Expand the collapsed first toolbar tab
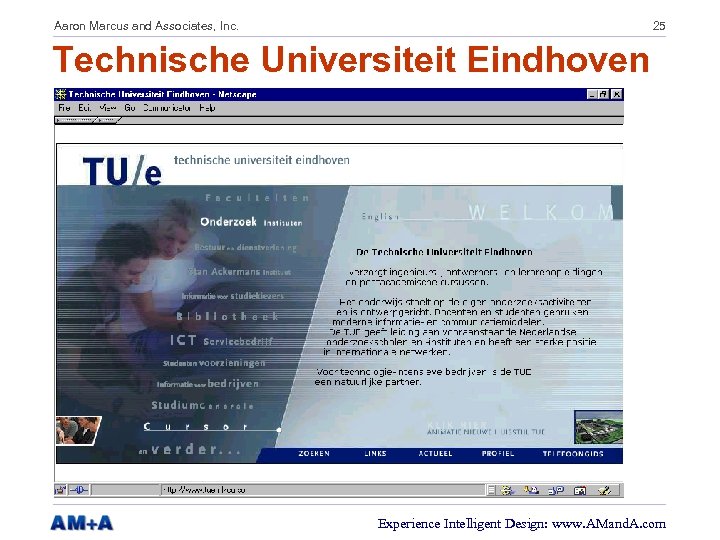720x540 pixels. coord(76,120)
